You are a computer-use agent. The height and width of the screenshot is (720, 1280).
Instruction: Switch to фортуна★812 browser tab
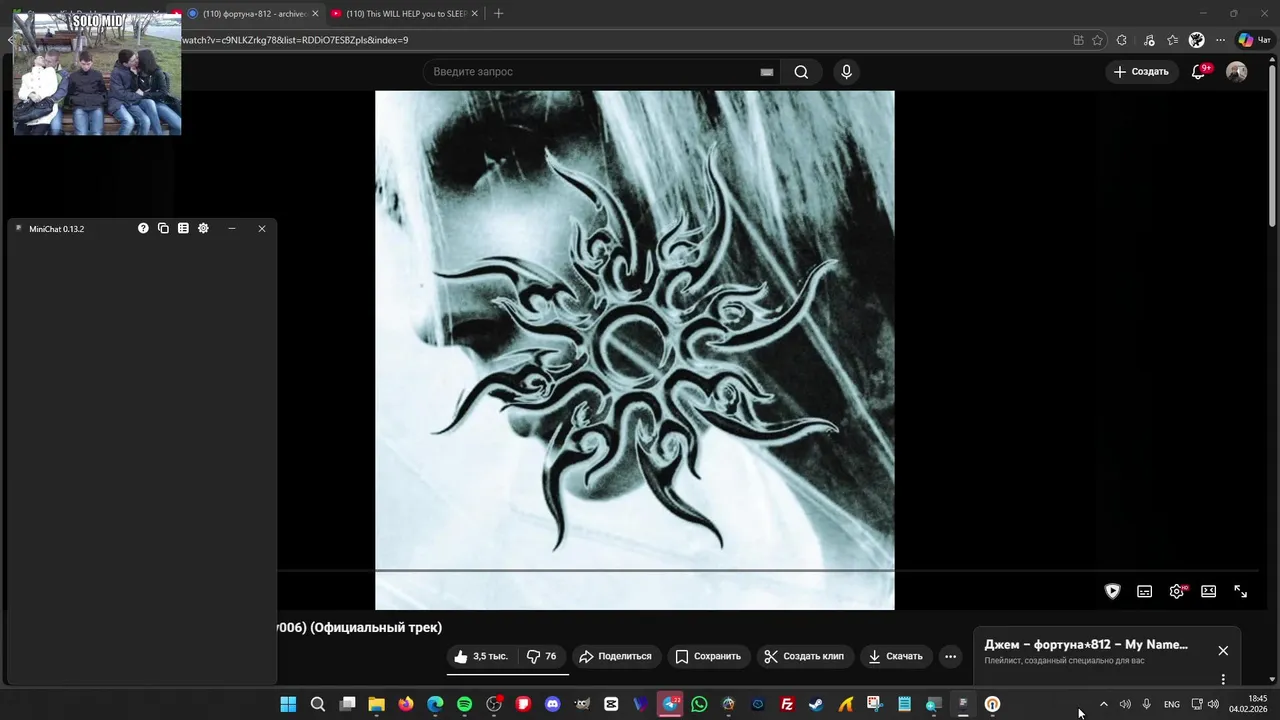point(254,13)
